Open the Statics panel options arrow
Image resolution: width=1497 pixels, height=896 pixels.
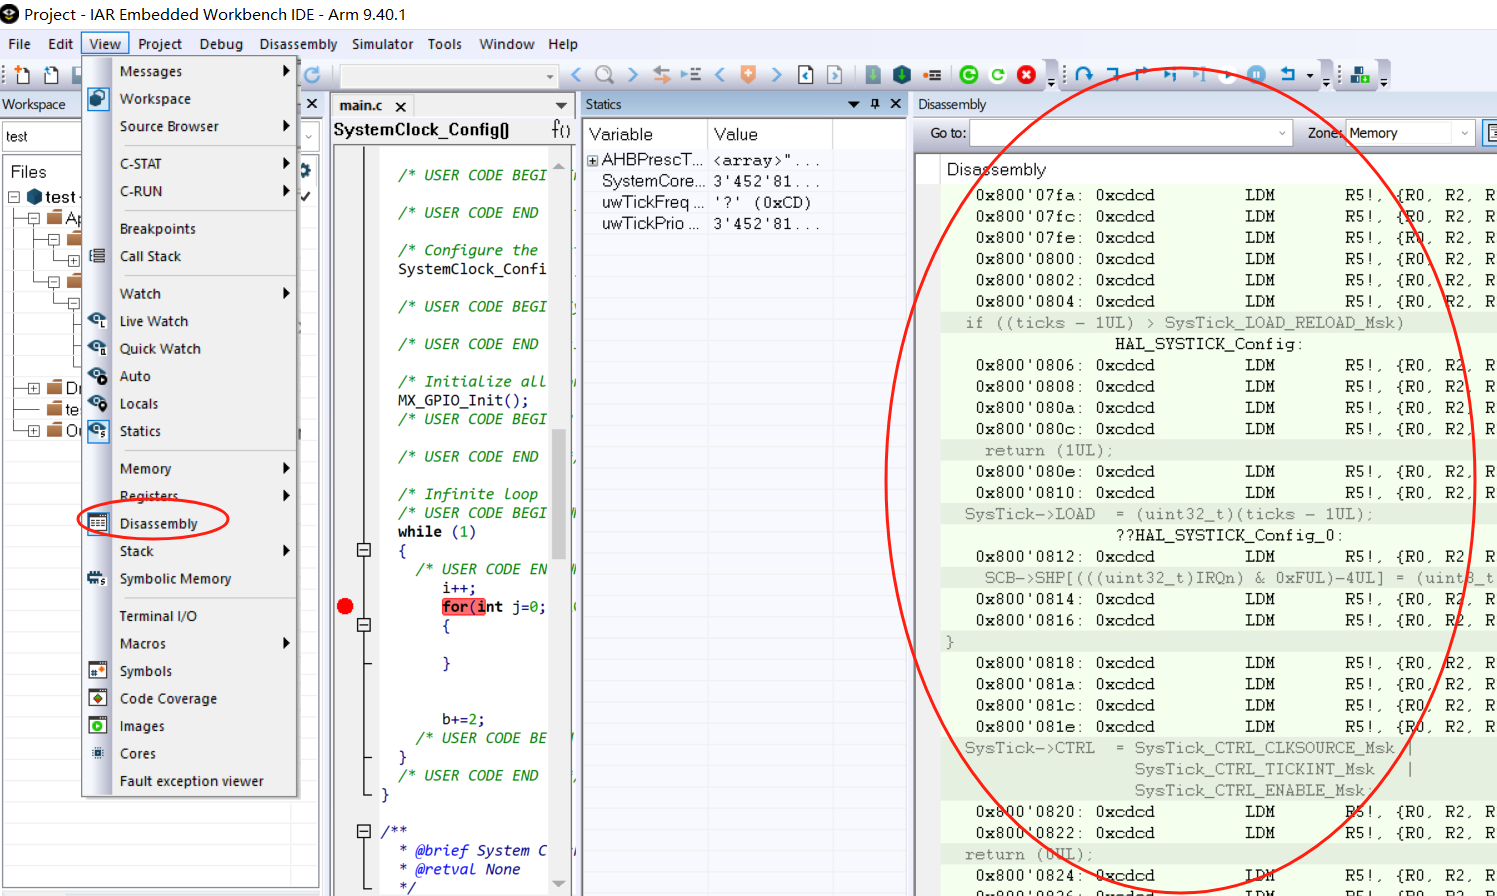click(x=853, y=104)
